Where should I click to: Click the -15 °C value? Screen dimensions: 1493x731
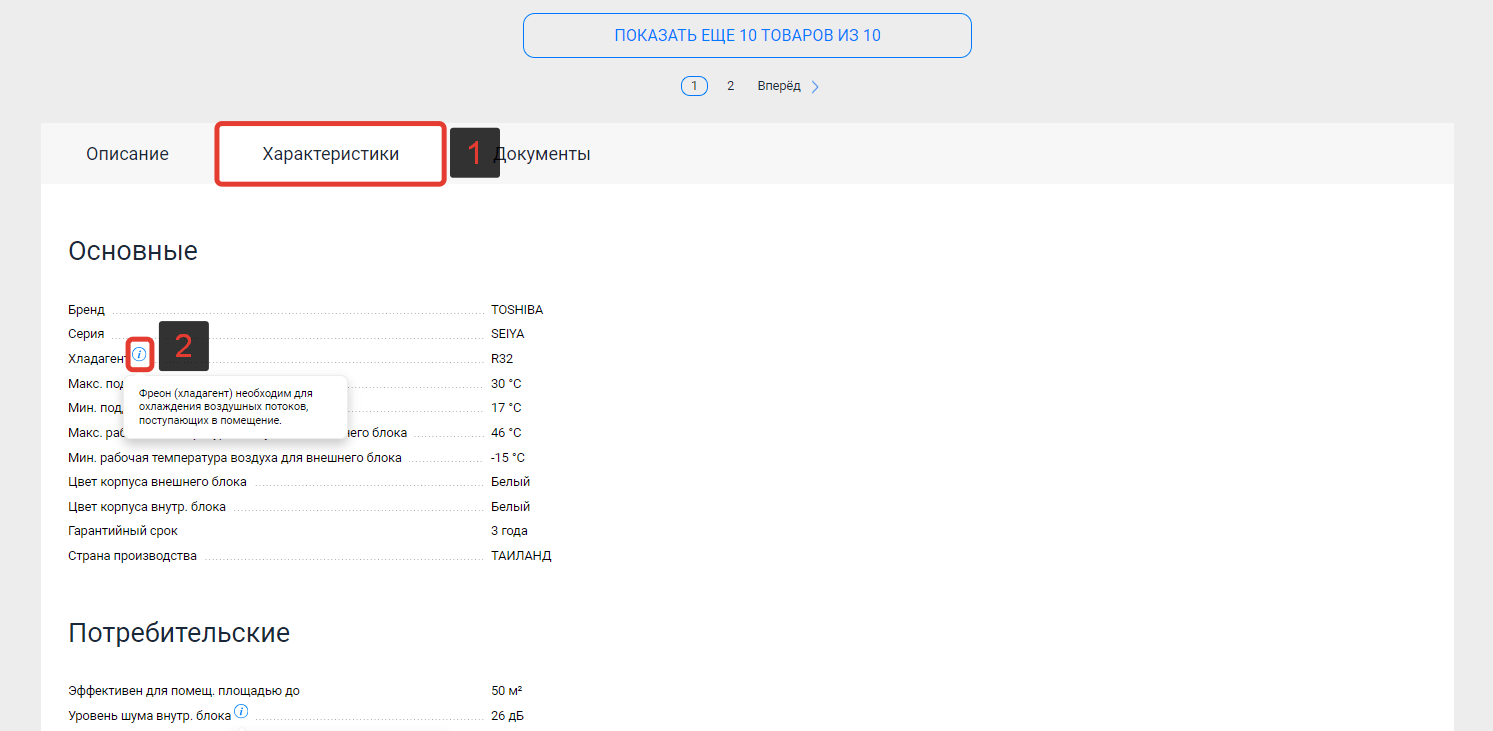pyautogui.click(x=508, y=458)
